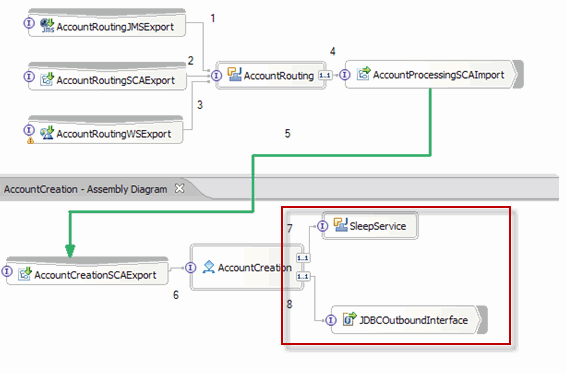Switch to AccountCreation - Assembly Diagram tab
Image resolution: width=566 pixels, height=373 pixels.
[x=86, y=189]
